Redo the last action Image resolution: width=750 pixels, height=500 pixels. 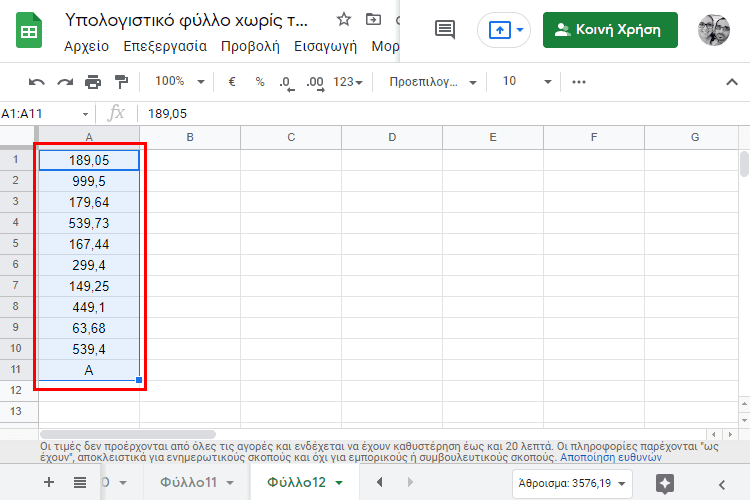65,82
